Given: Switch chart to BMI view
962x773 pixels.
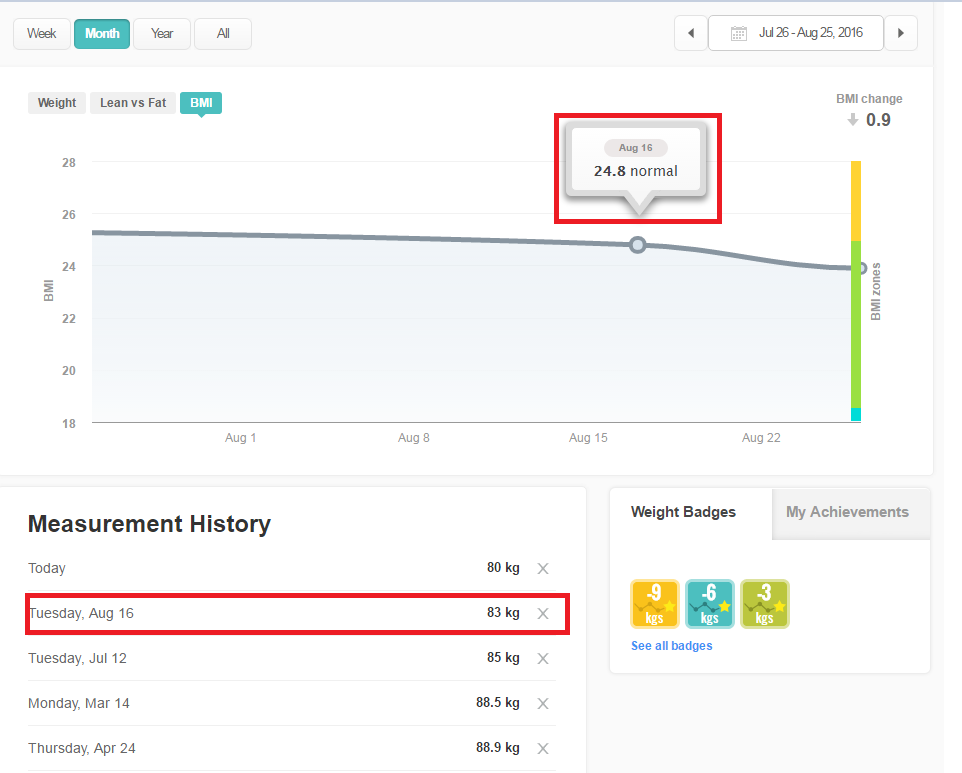Looking at the screenshot, I should coord(201,103).
